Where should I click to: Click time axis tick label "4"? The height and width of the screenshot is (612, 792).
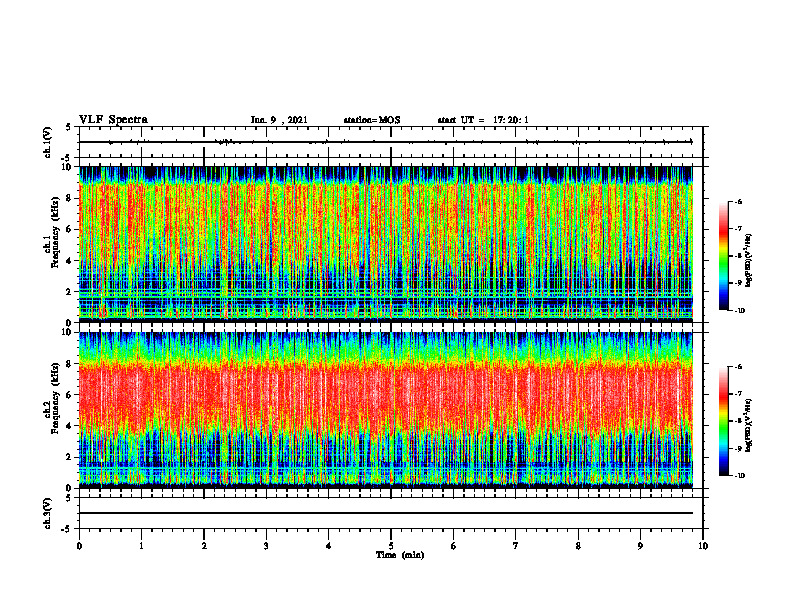tap(329, 546)
